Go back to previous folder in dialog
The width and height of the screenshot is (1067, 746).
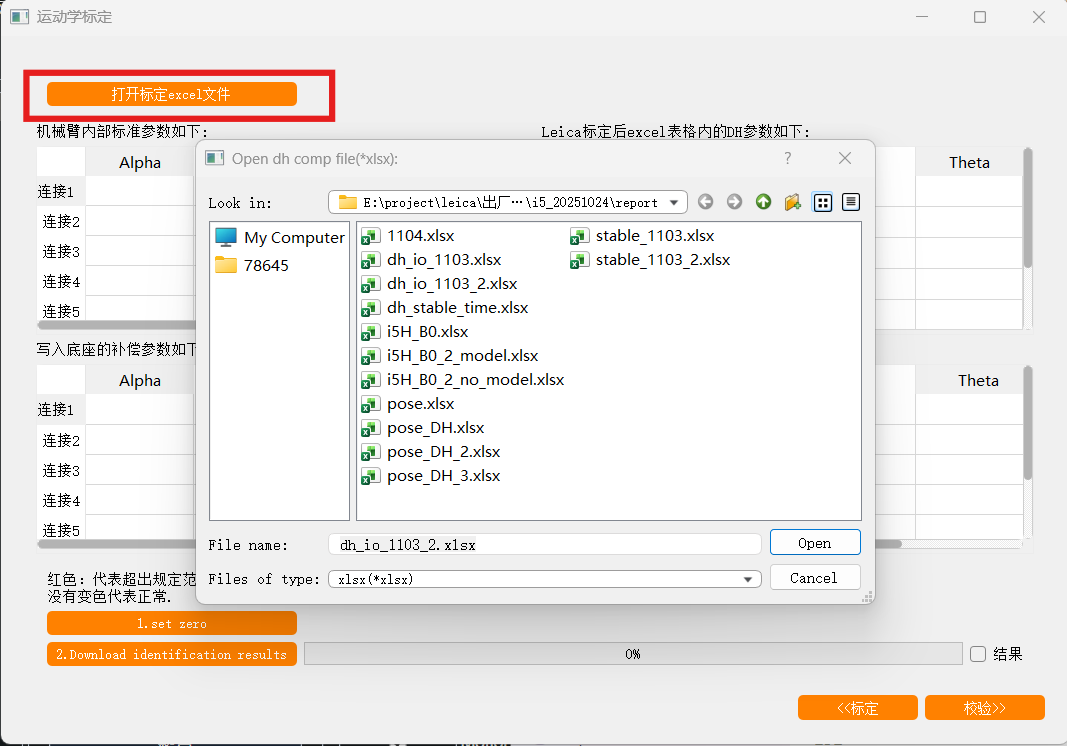(705, 202)
